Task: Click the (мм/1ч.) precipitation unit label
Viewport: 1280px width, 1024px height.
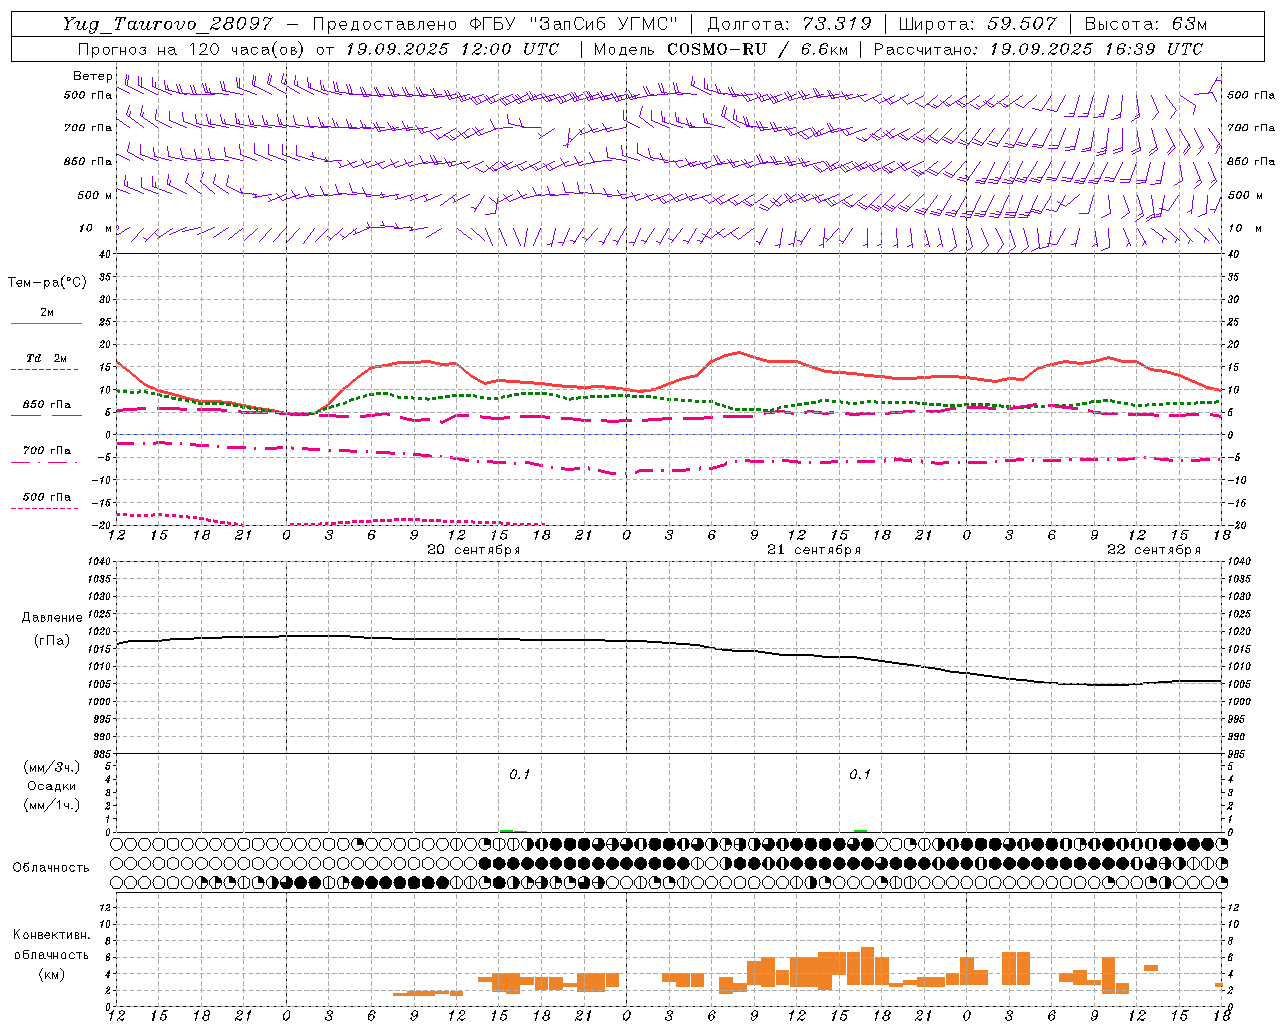Action: coord(52,805)
